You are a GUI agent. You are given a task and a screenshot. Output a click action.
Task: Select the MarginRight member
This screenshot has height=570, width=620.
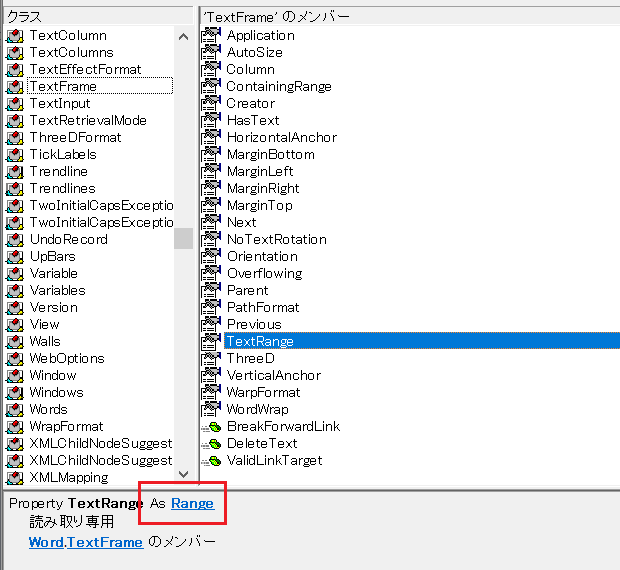[x=263, y=189]
